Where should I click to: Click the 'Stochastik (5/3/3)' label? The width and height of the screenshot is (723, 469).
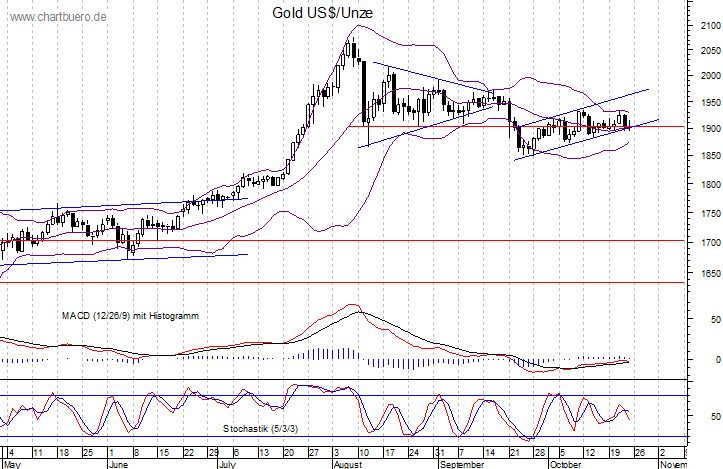pos(261,429)
